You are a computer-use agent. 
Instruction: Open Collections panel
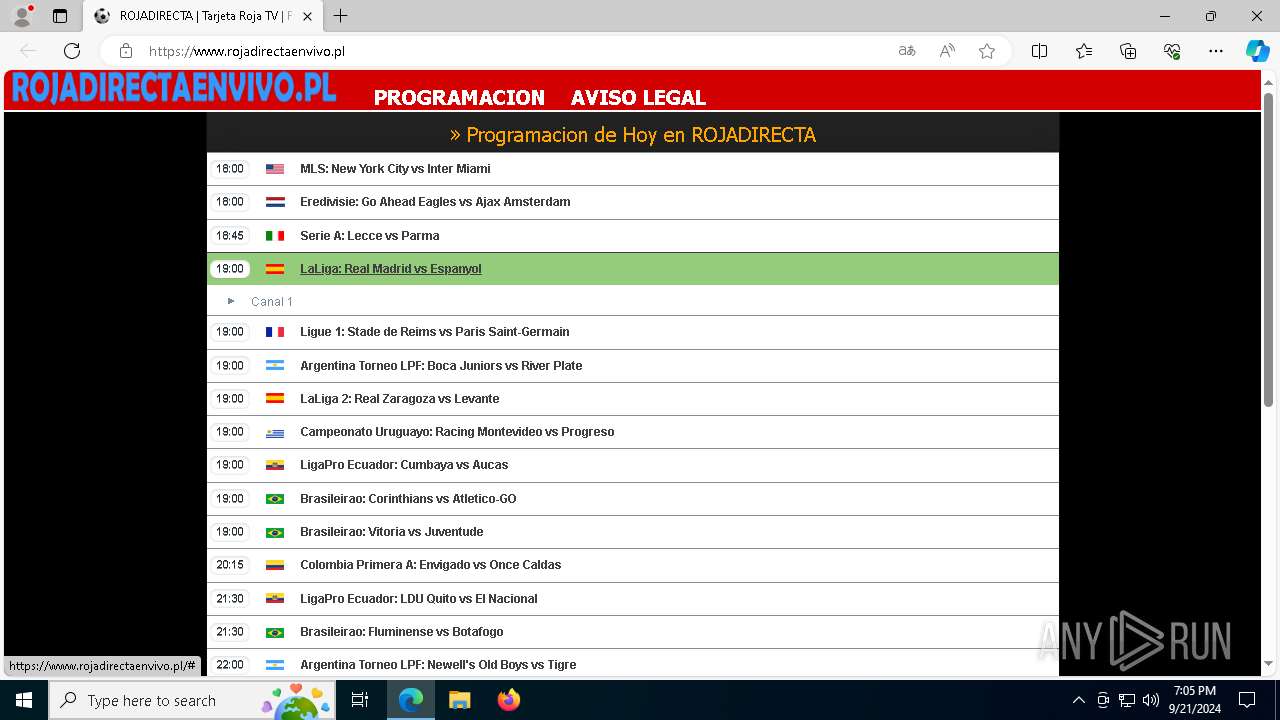(1128, 51)
